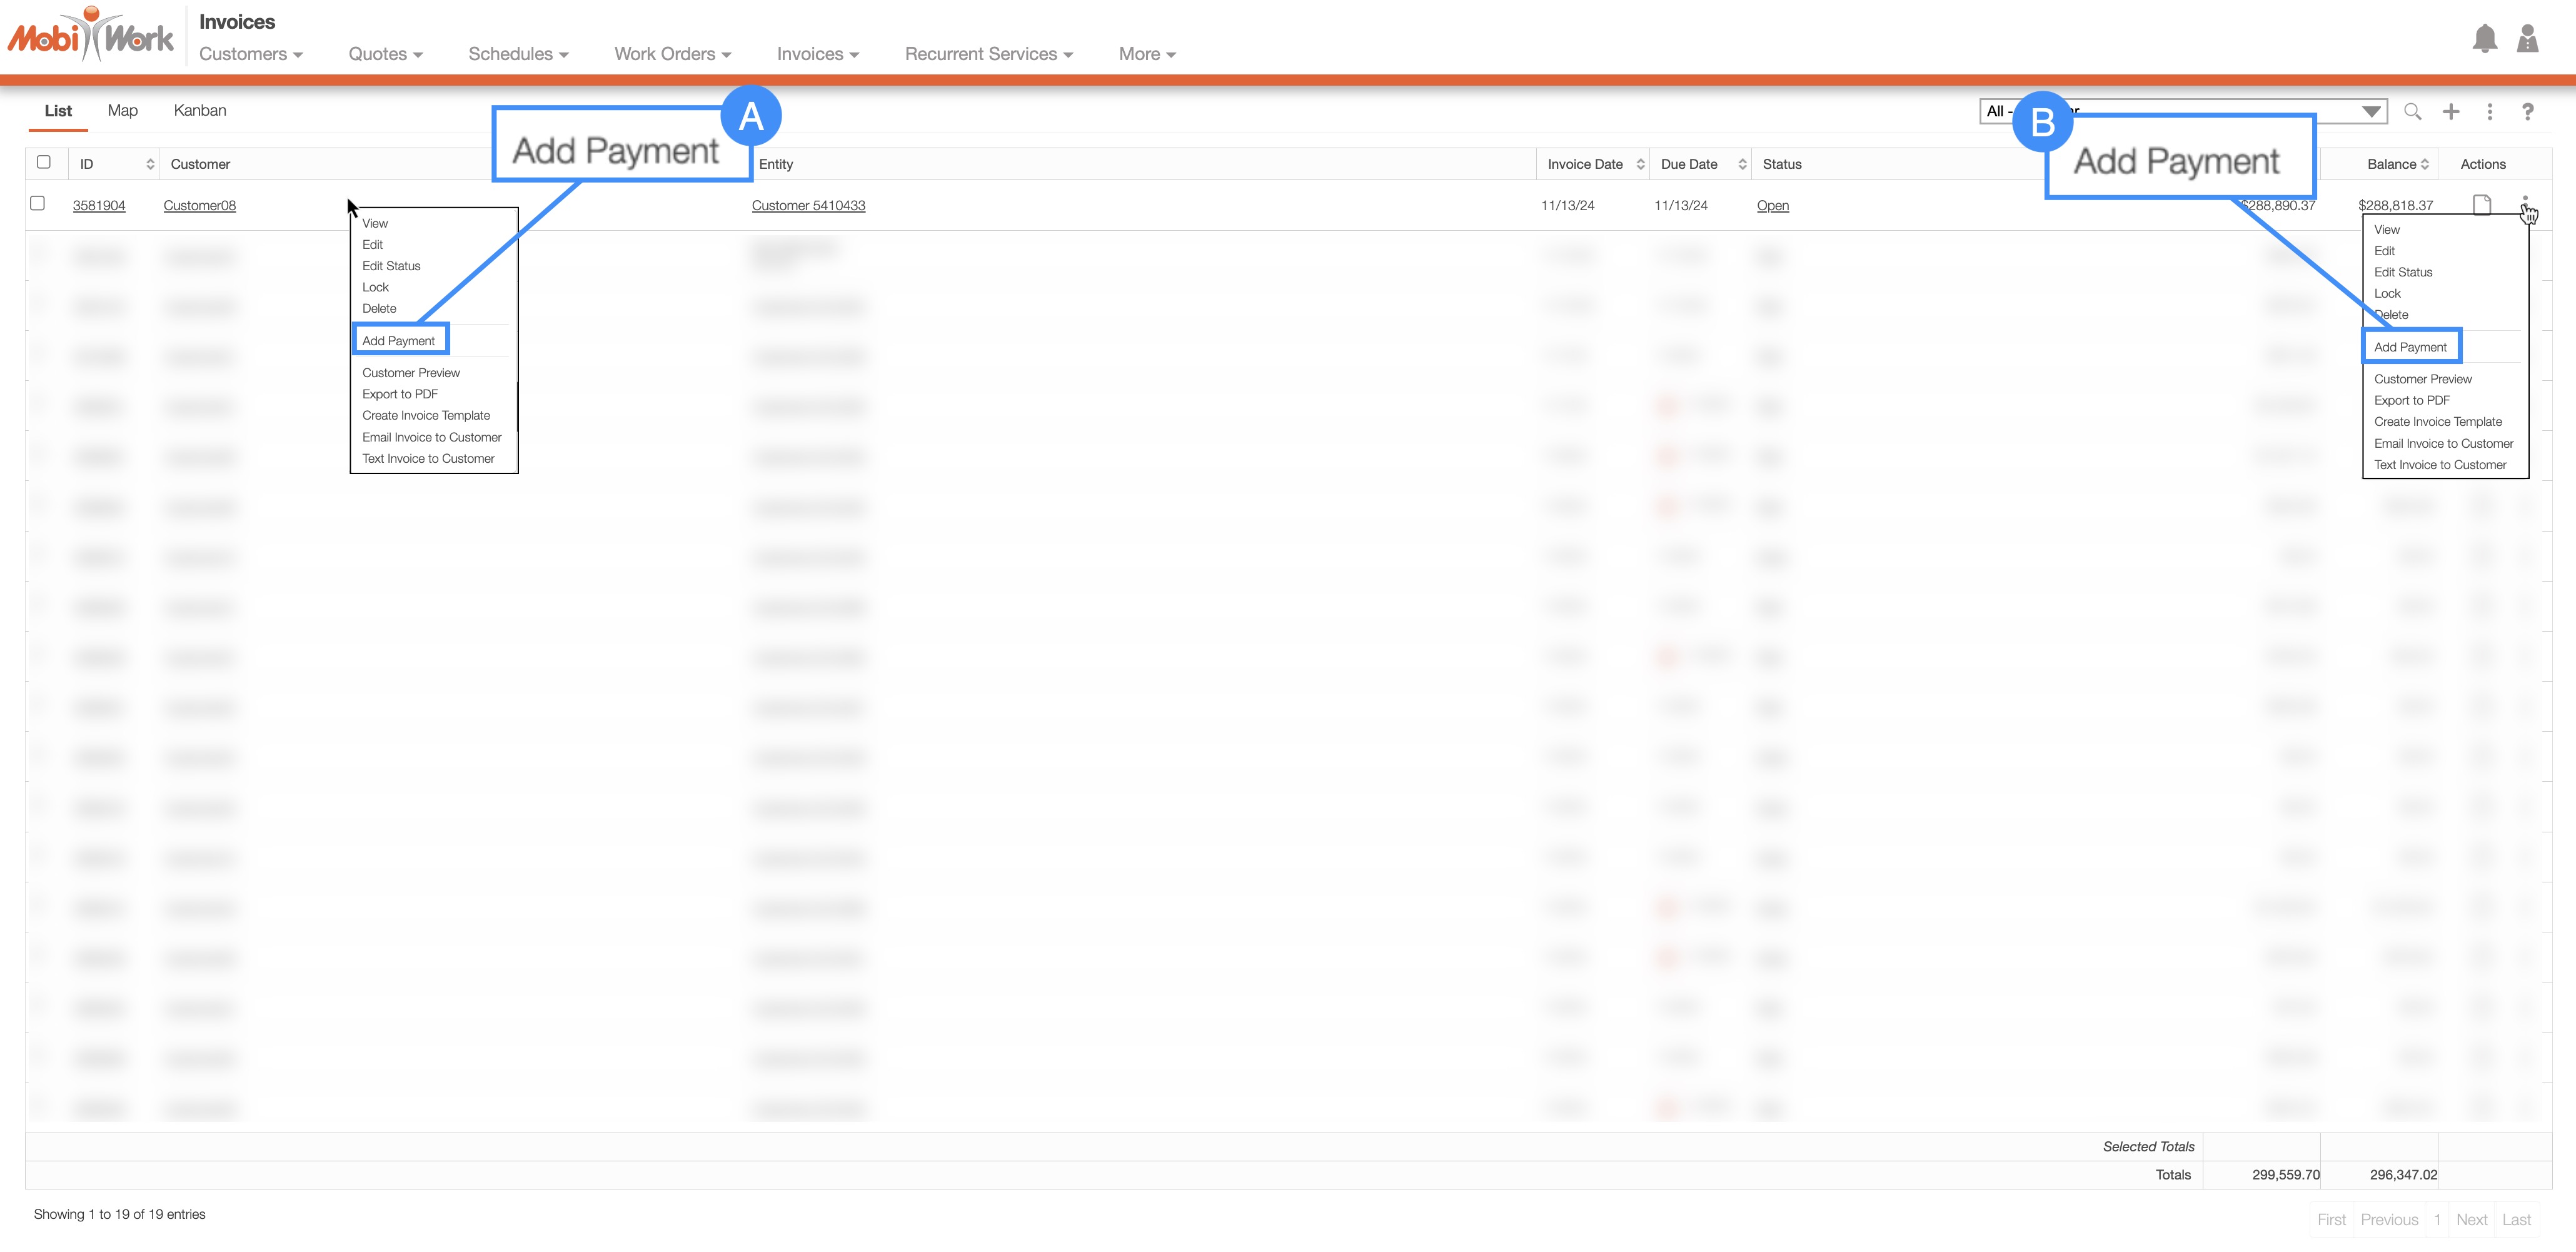Select Export to PDF in the left context menu
The image size is (2576, 1252).
[399, 394]
